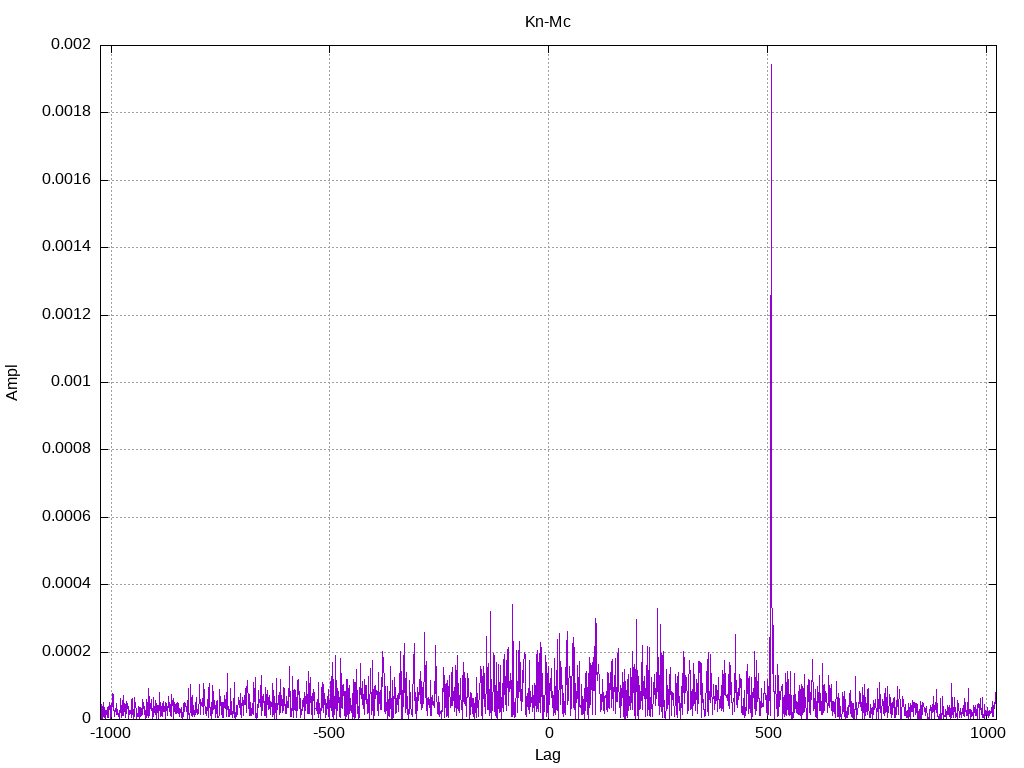This screenshot has height=768, width=1024.
Task: Click the 0.0014 y-axis tick label
Action: (66, 247)
